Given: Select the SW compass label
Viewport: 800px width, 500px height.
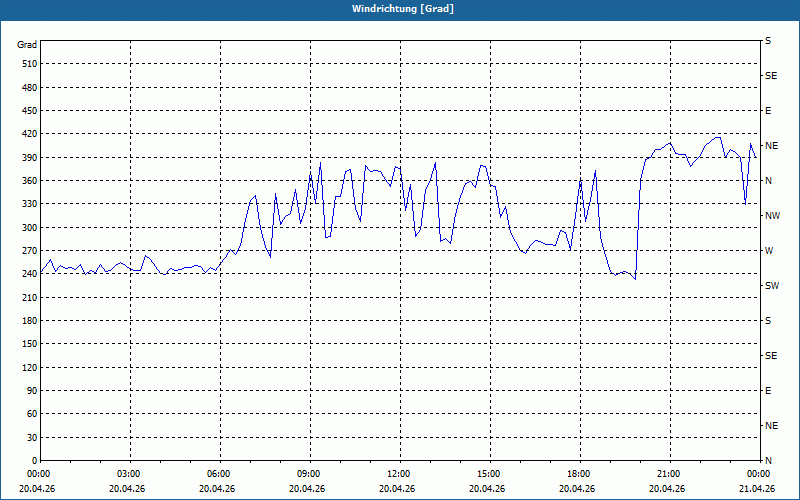Looking at the screenshot, I should [772, 286].
